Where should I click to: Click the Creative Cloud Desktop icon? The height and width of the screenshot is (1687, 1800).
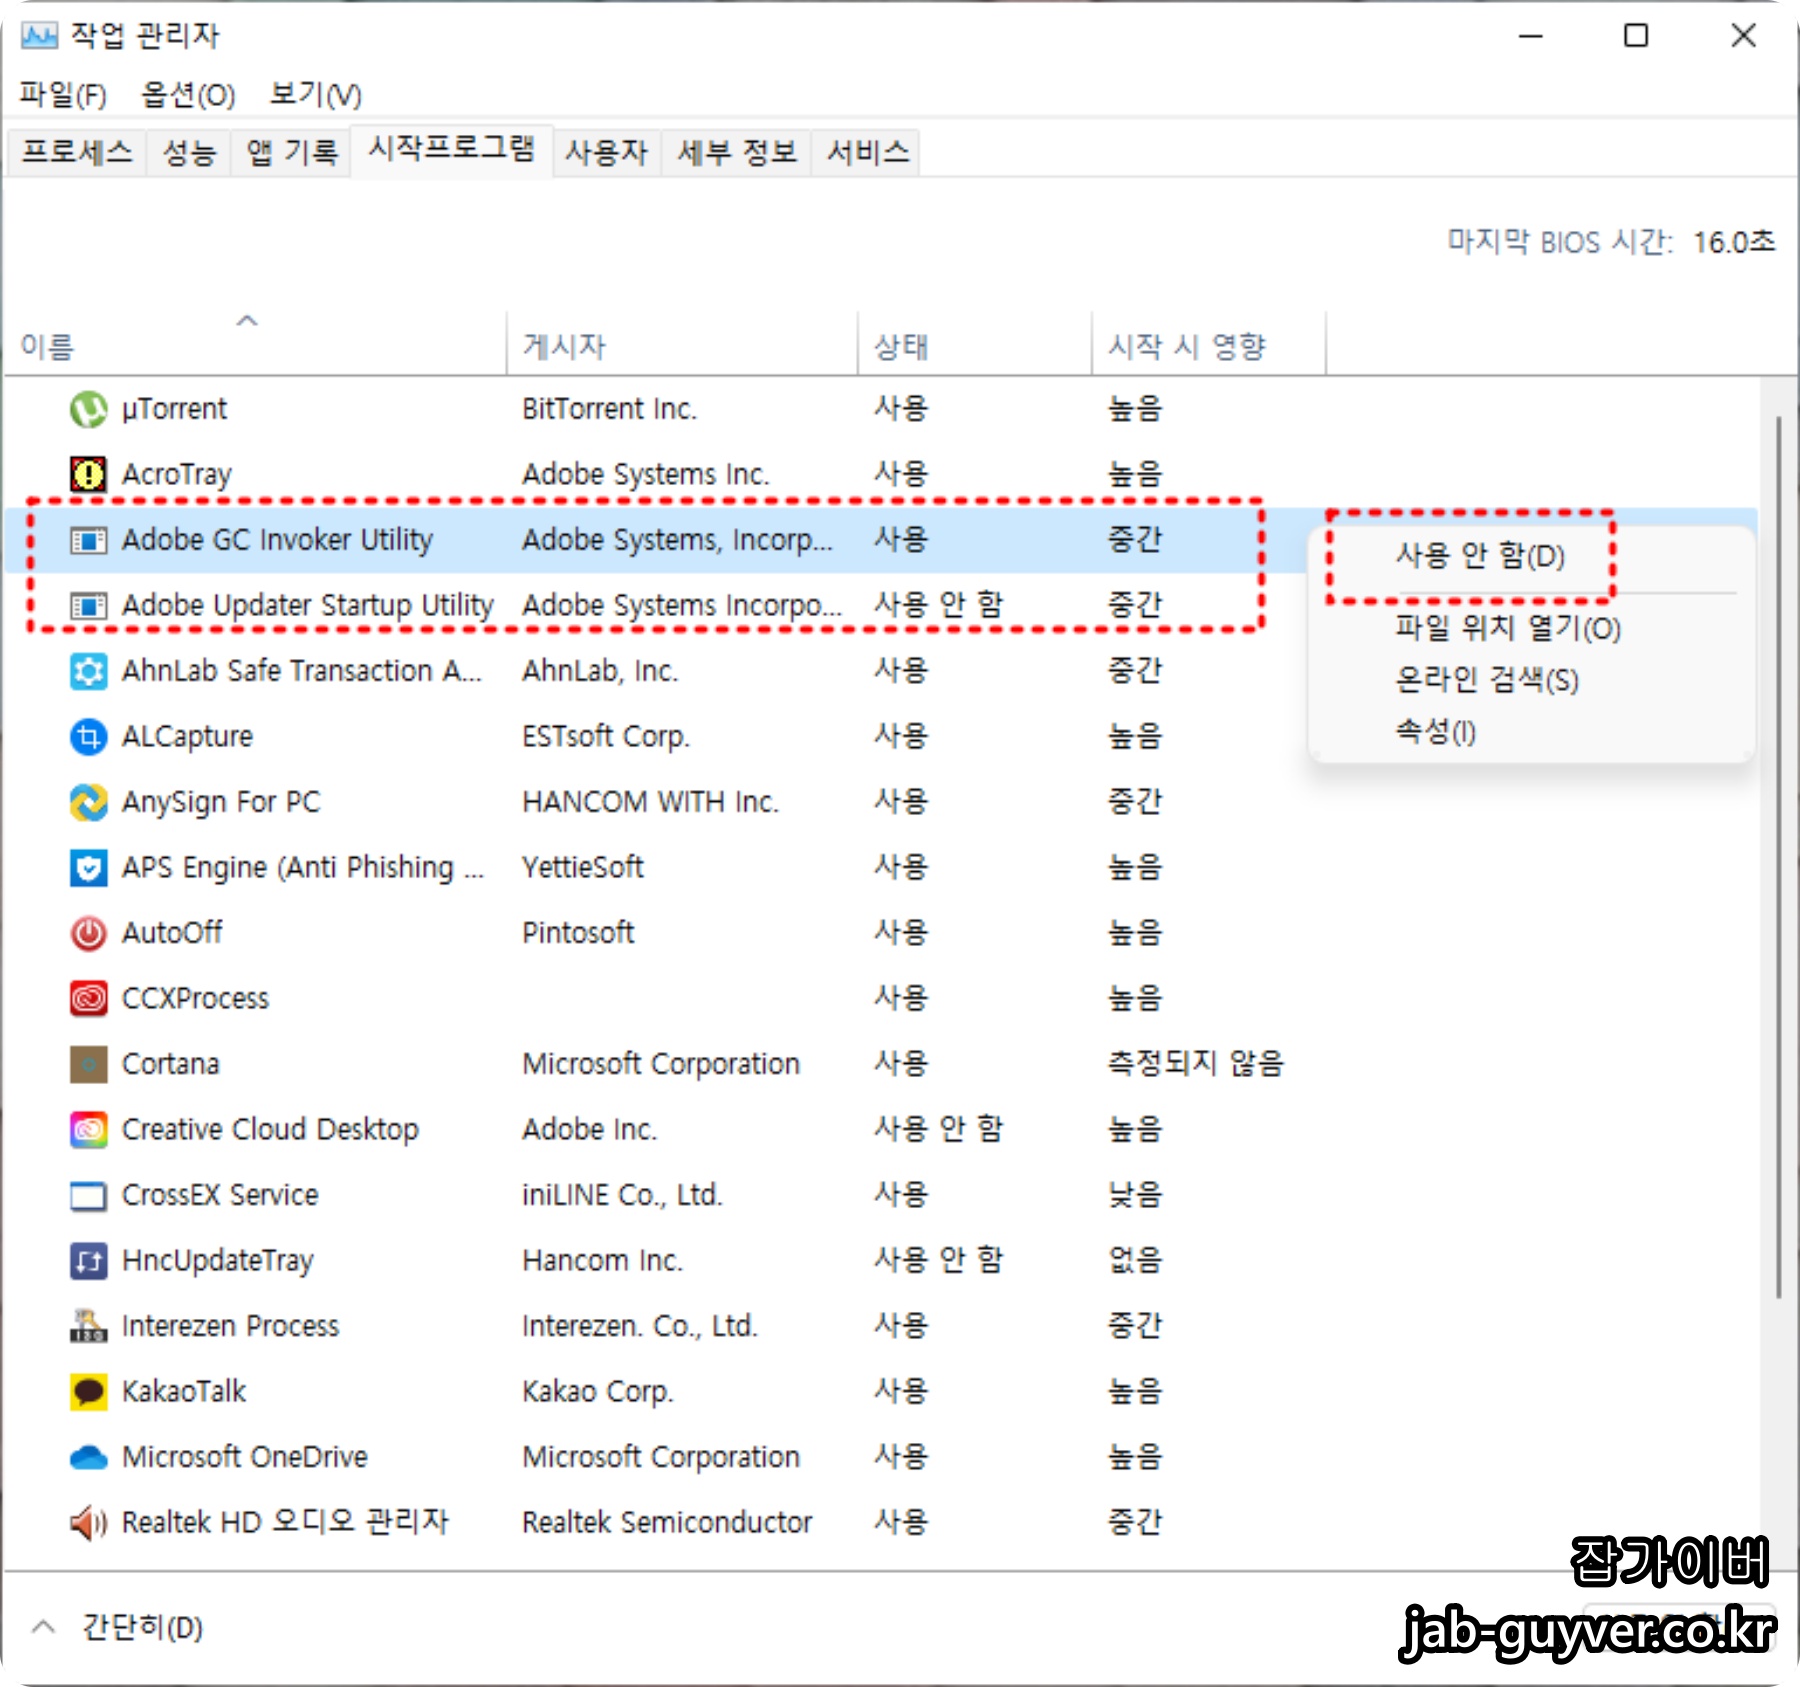(x=88, y=1130)
